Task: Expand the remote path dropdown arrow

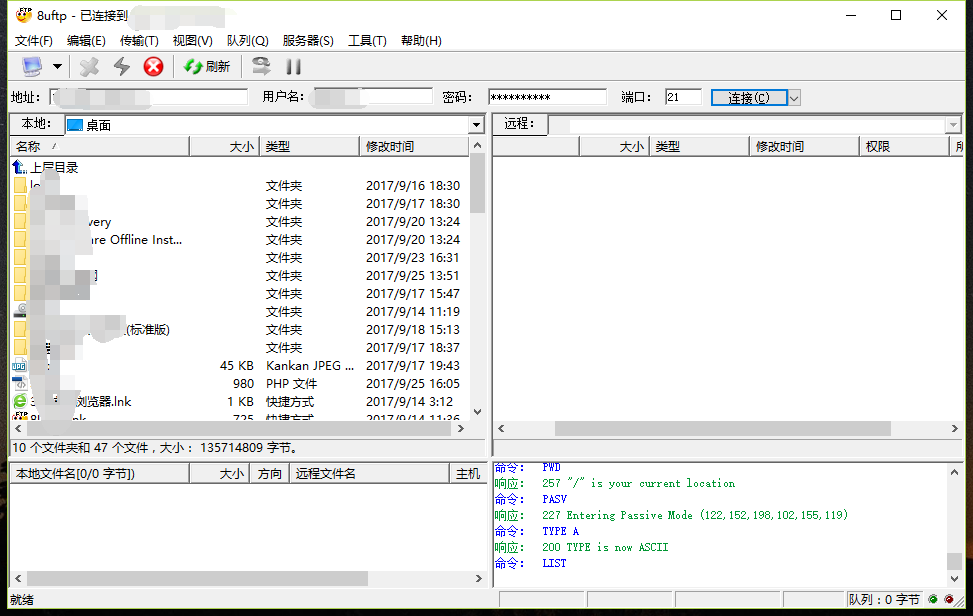Action: pyautogui.click(x=954, y=125)
